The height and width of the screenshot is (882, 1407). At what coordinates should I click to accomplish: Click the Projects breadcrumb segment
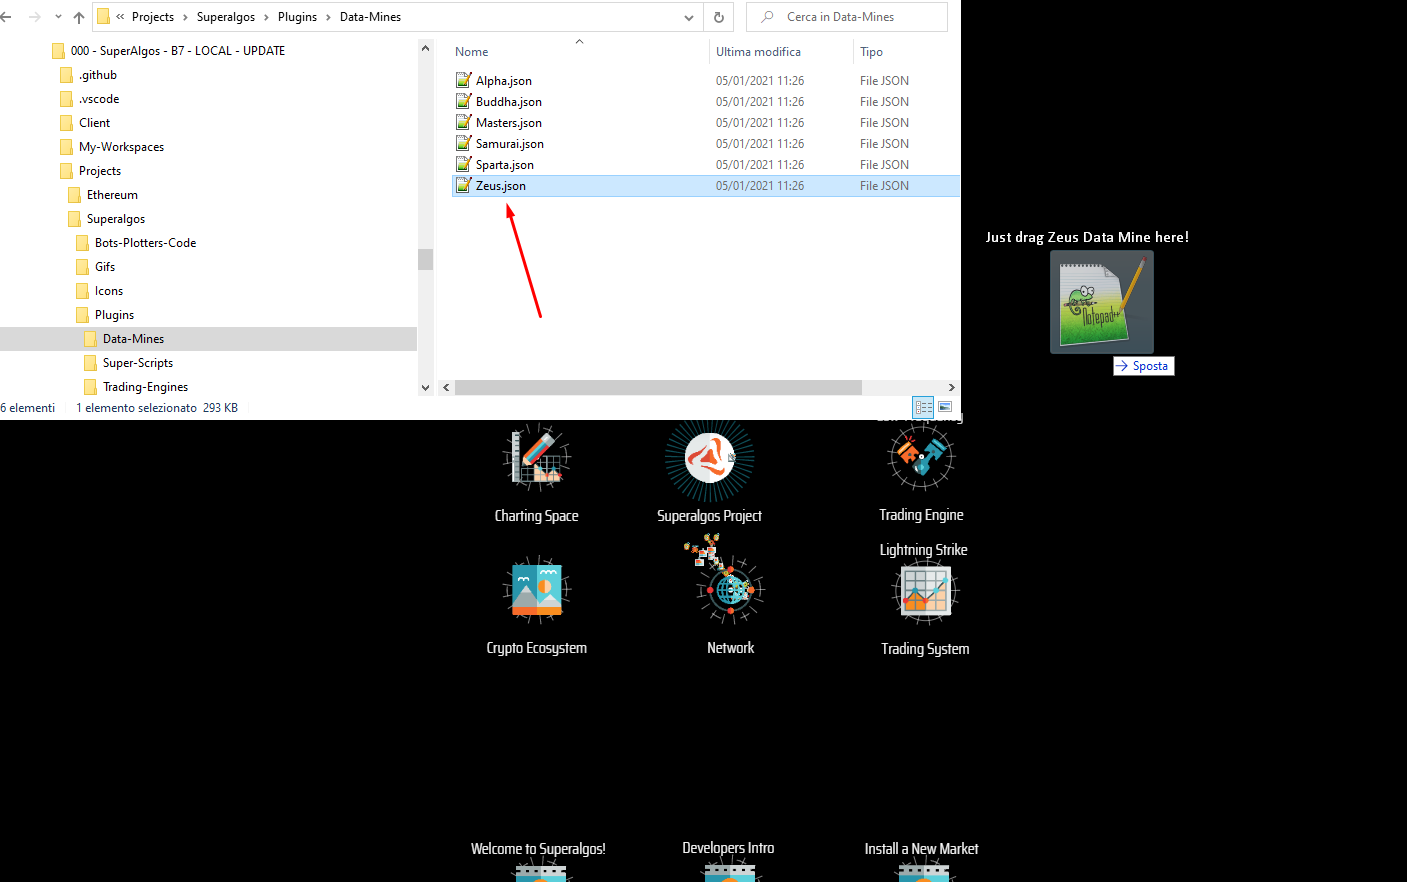(x=153, y=17)
